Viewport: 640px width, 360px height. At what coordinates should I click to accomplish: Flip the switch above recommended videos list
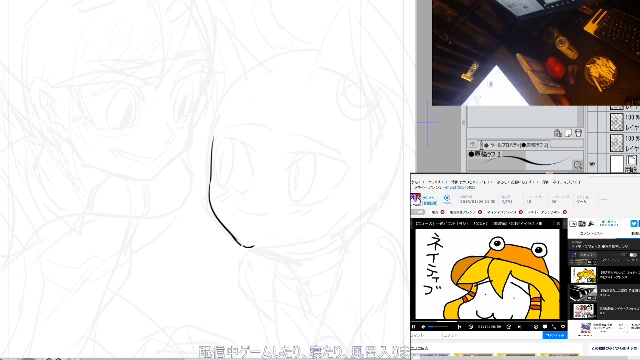(633, 255)
